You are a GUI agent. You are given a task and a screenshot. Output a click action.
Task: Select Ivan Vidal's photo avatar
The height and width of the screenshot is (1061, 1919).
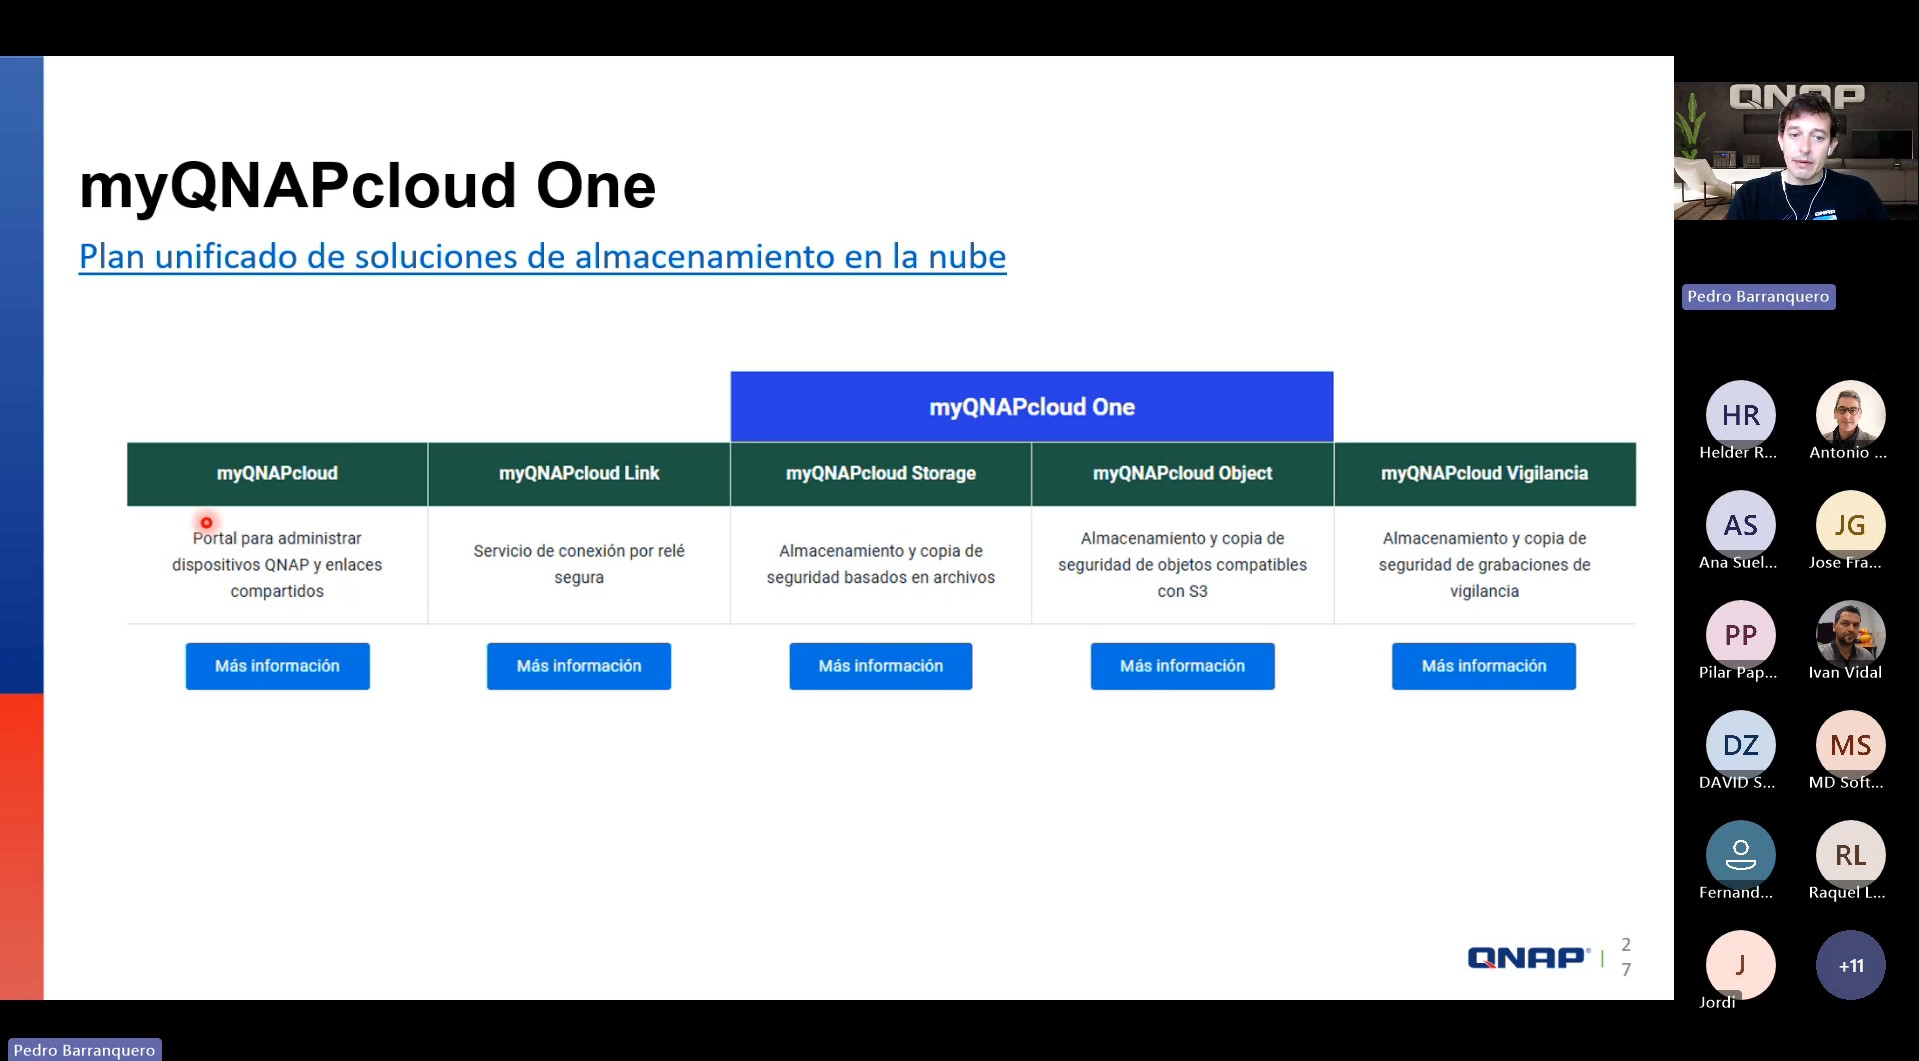(1850, 635)
